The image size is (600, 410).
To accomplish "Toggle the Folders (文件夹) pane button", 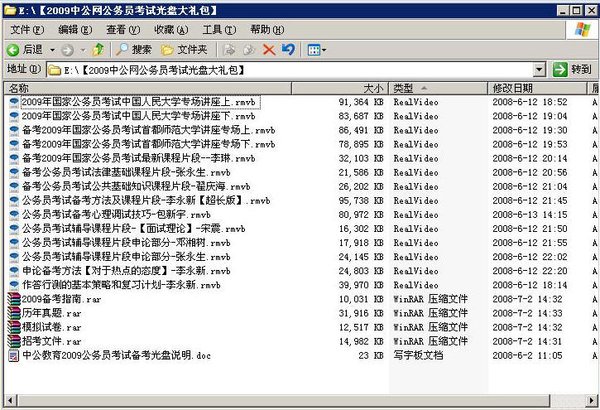I will pyautogui.click(x=184, y=49).
